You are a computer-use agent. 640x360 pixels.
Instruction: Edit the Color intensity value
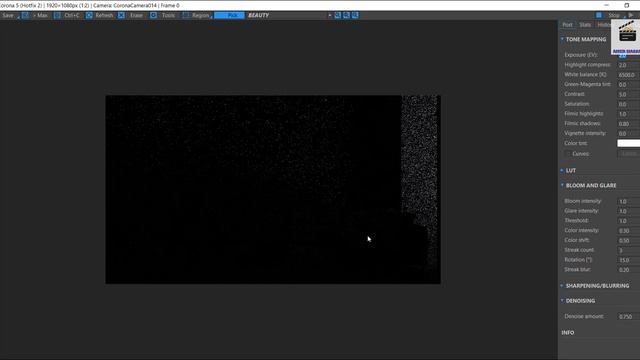point(629,231)
